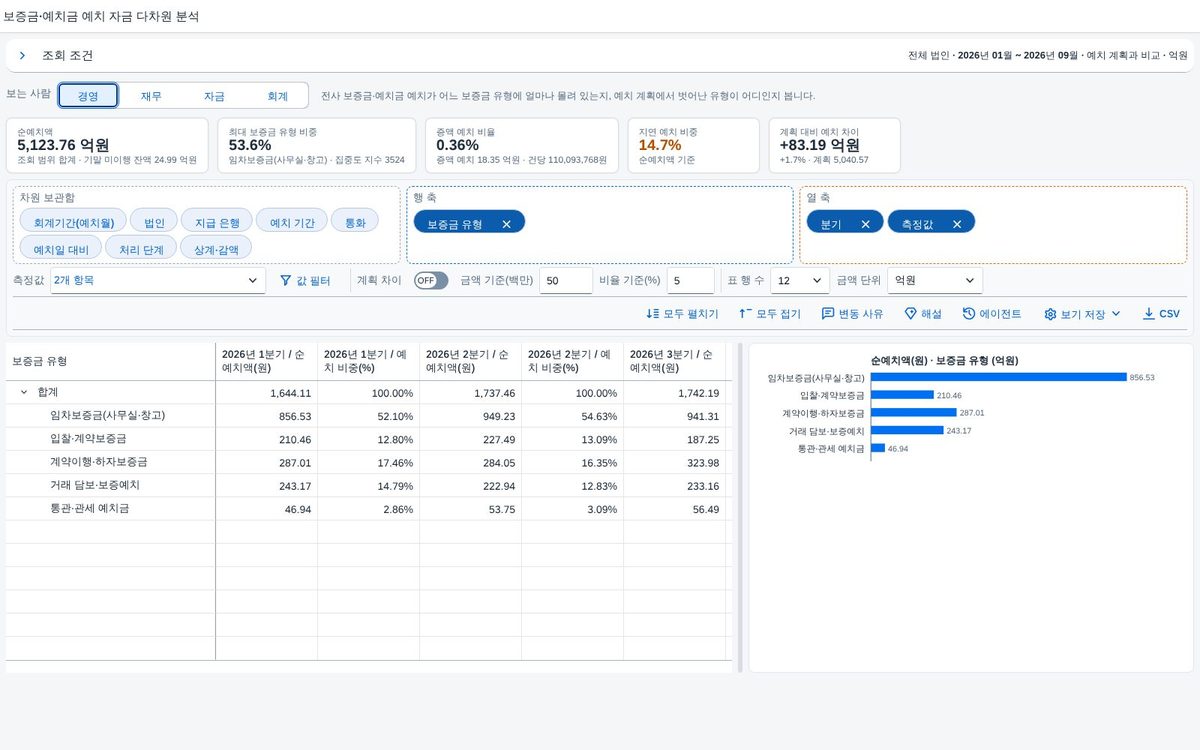Screen dimensions: 1200x750
Task: Click the 순예치액 5,123.76 억원 KPI card
Action: point(107,146)
